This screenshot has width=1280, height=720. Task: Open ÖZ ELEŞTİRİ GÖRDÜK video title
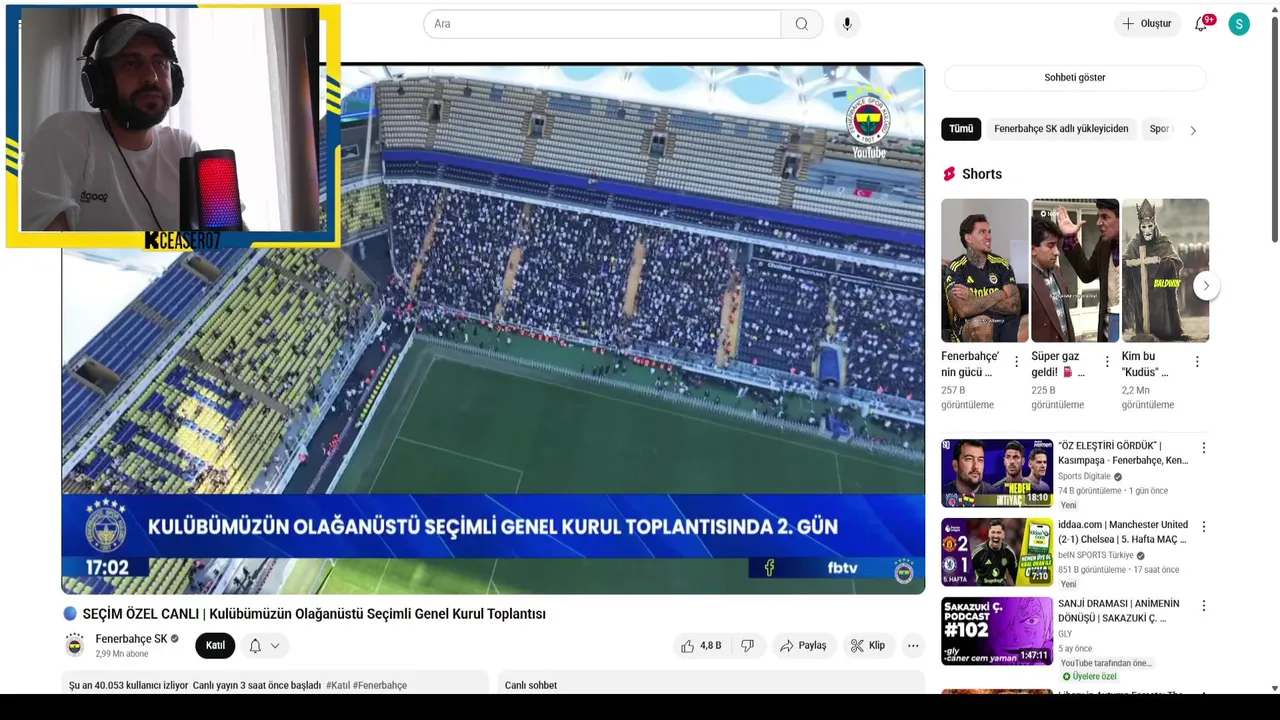click(x=1123, y=453)
